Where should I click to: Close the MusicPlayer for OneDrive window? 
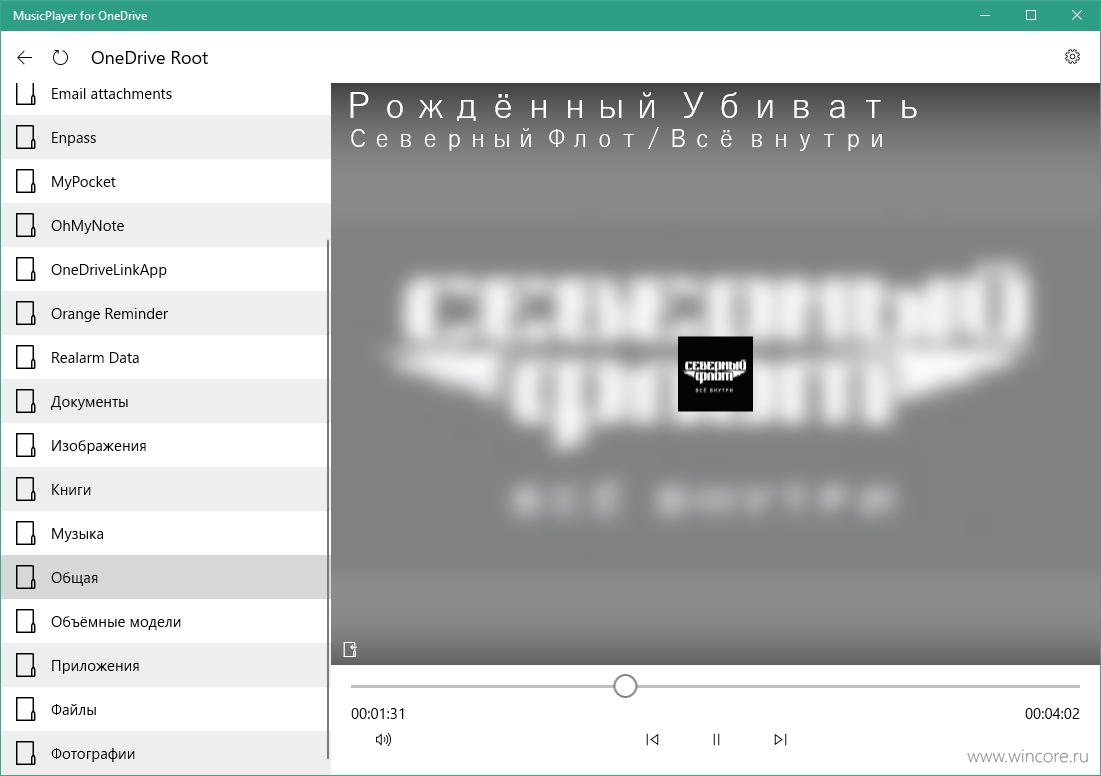(x=1076, y=15)
